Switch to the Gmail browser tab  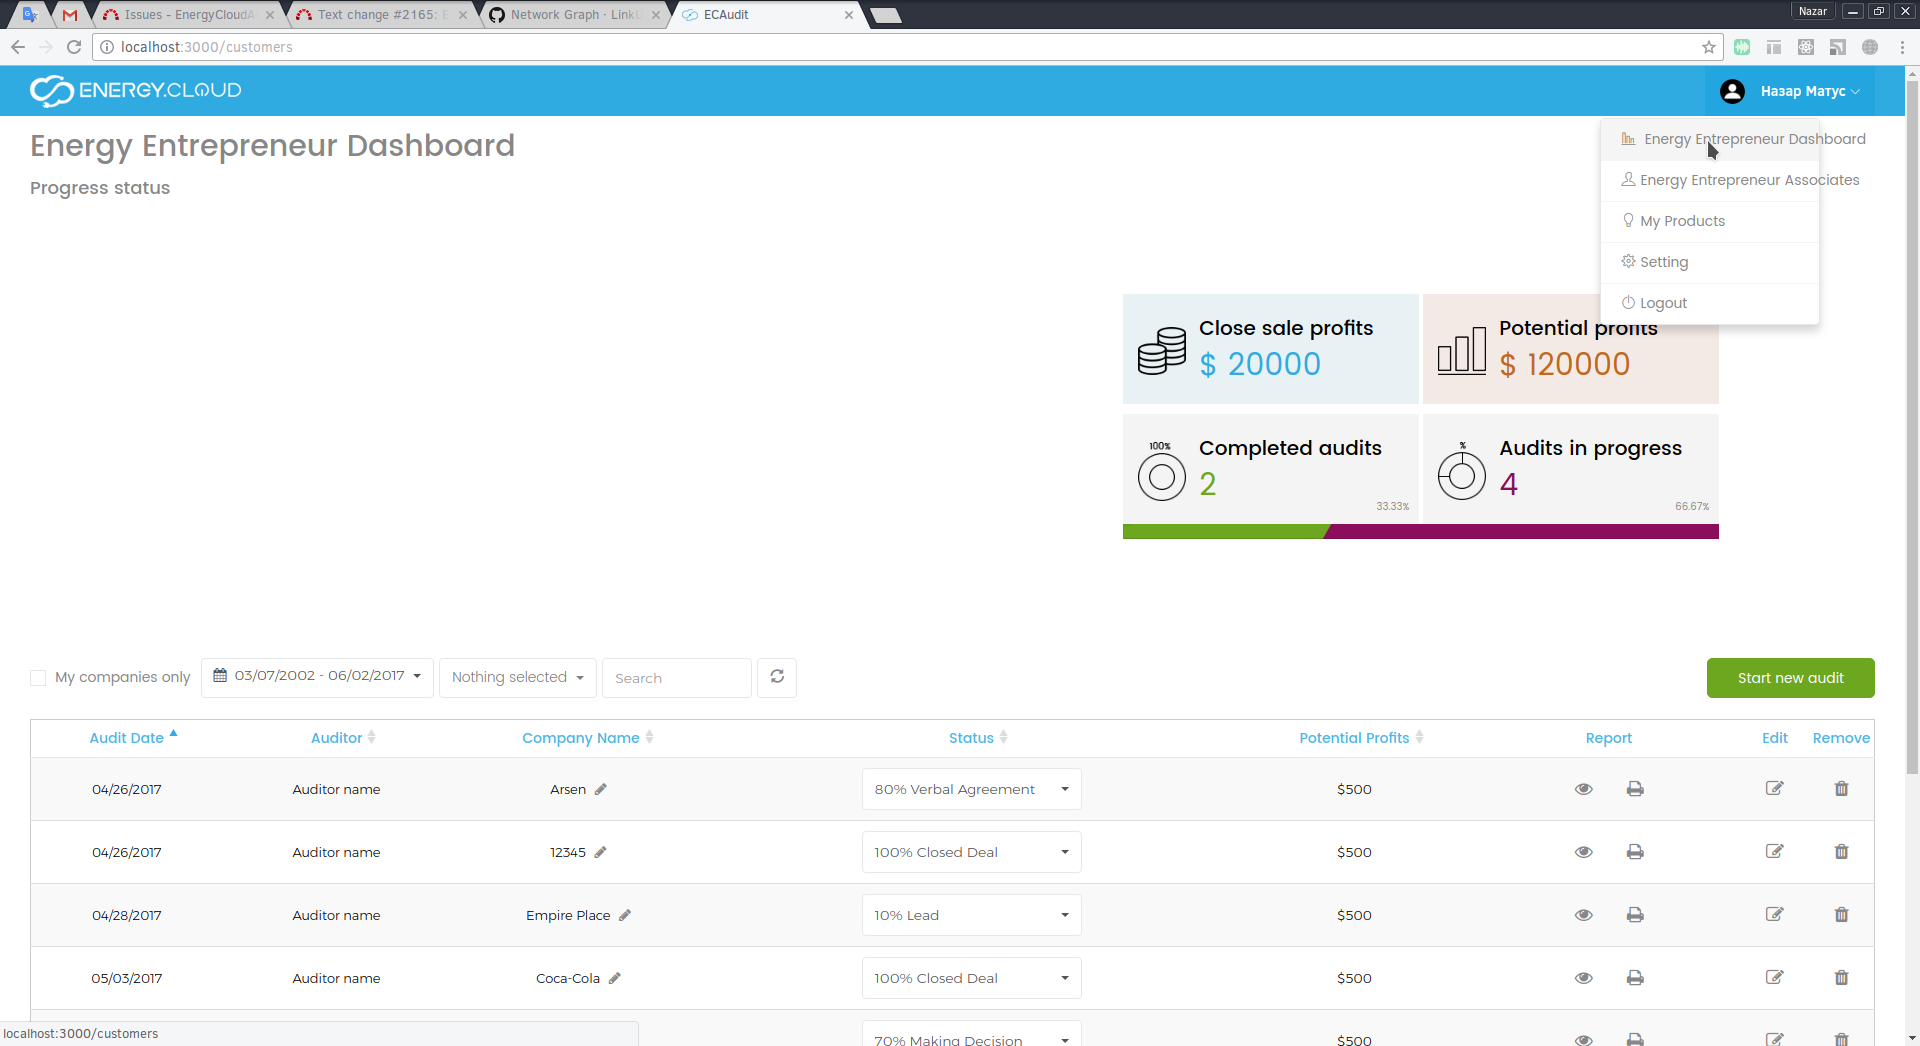point(69,15)
